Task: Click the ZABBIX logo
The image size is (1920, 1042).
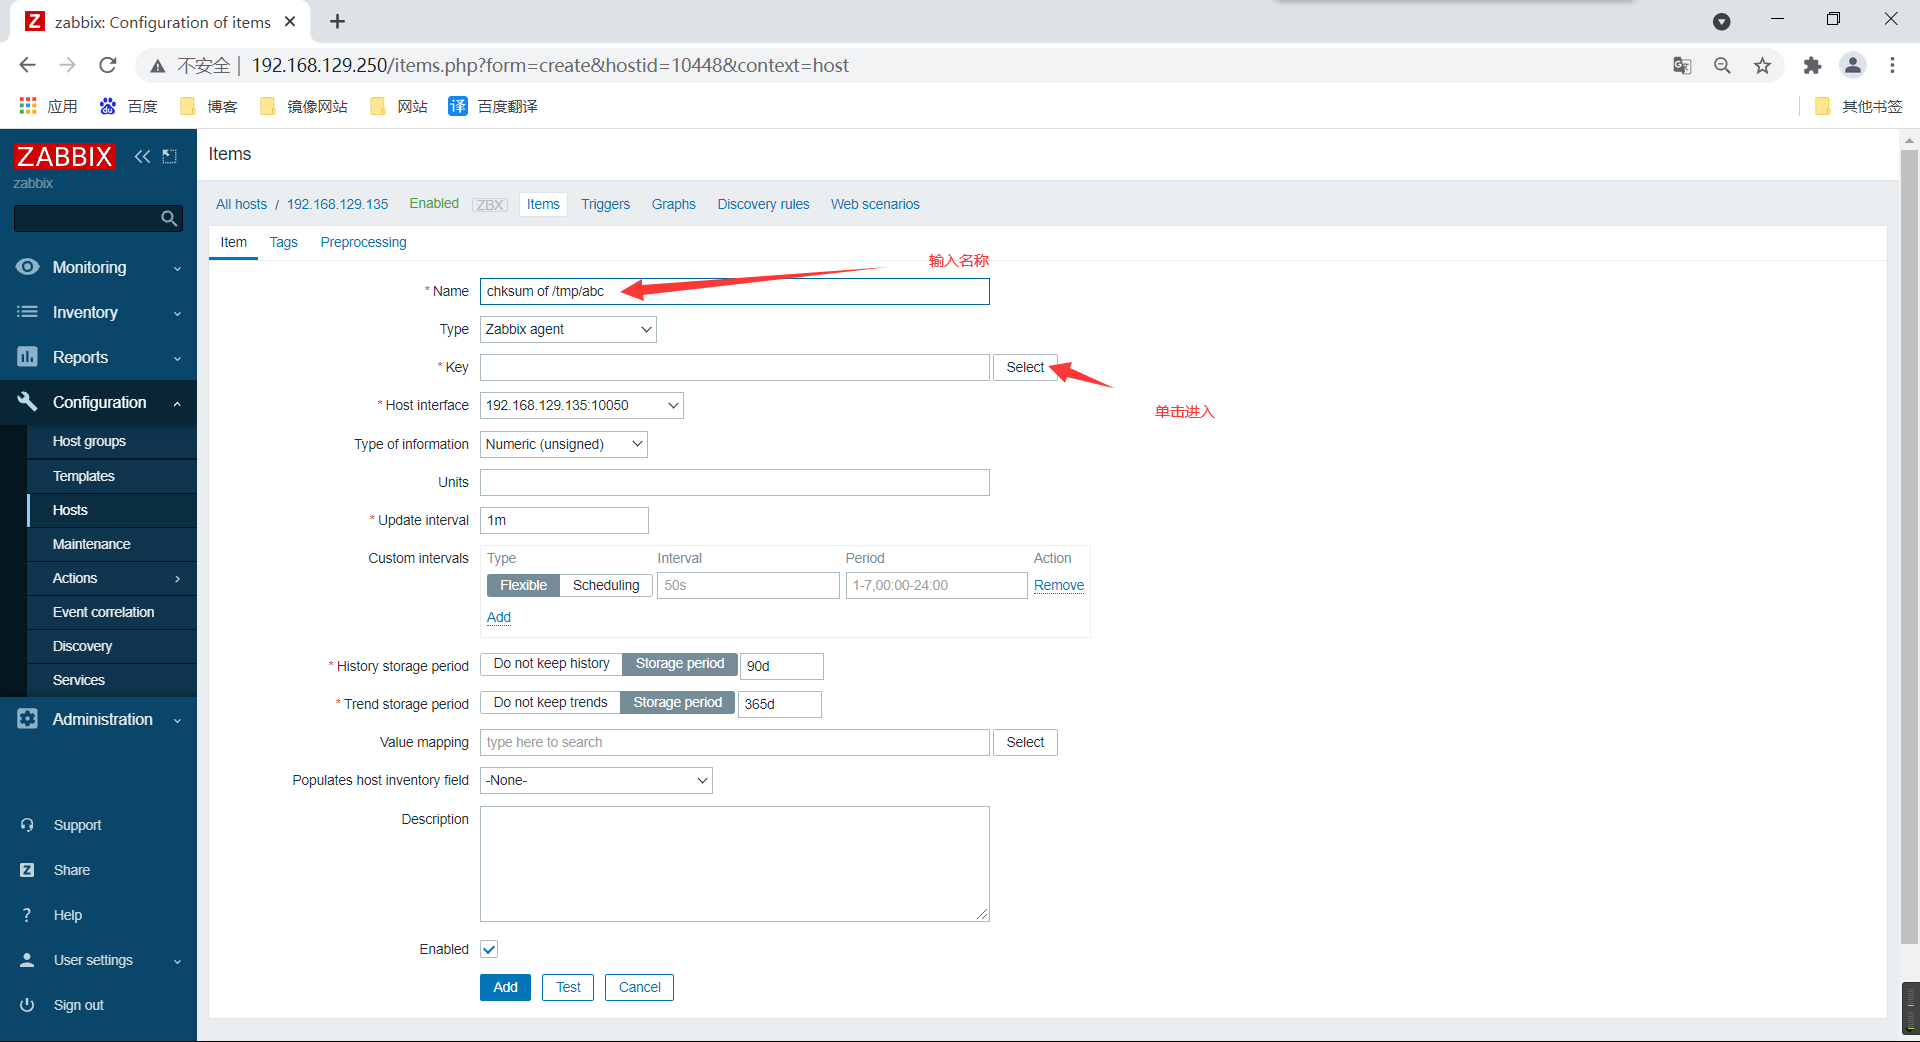Action: [64, 156]
